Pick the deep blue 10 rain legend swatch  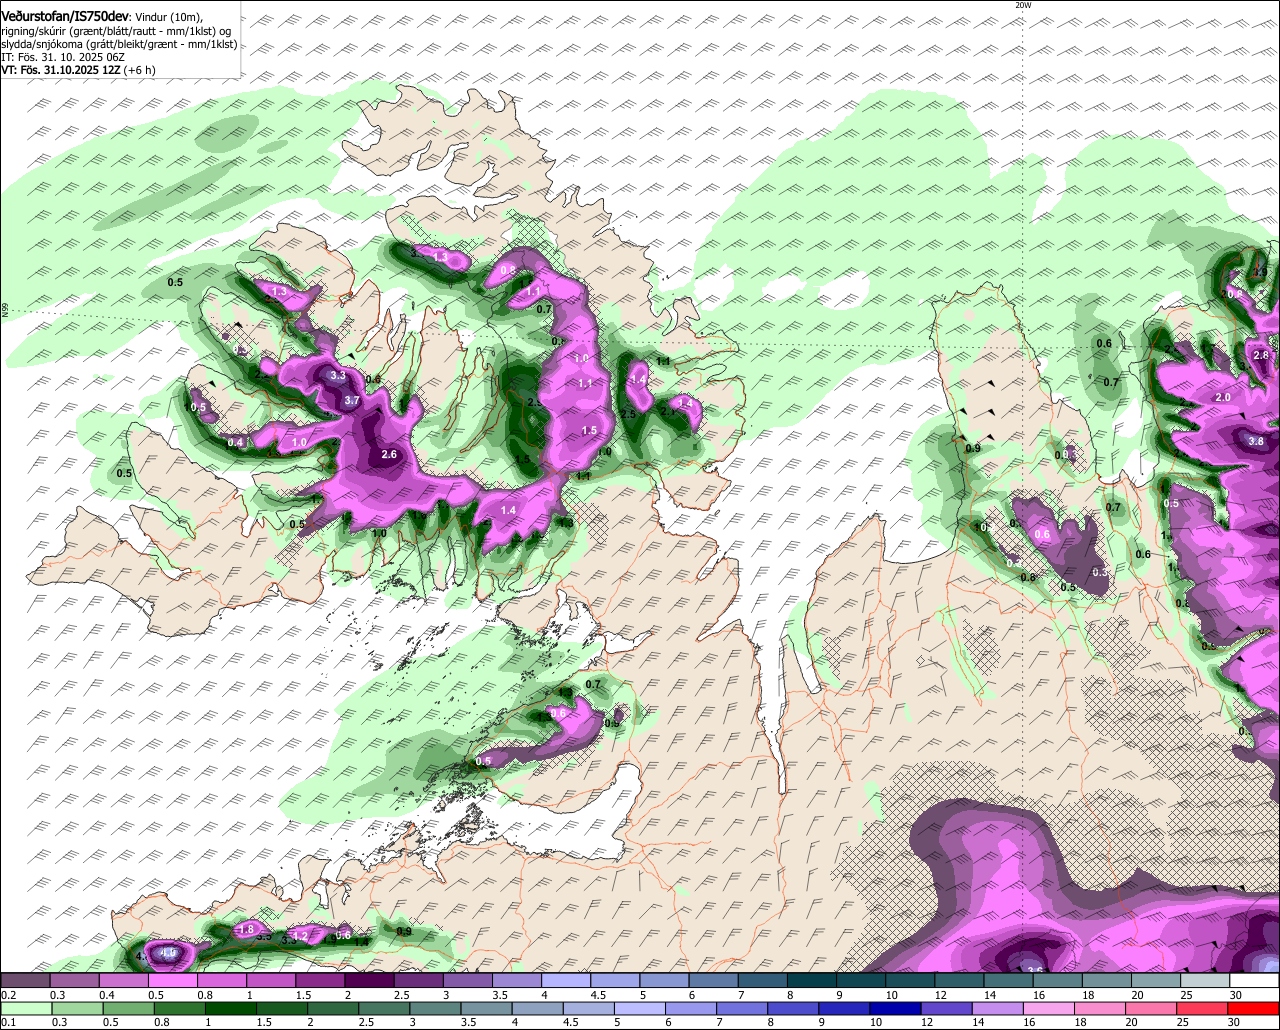895,1008
